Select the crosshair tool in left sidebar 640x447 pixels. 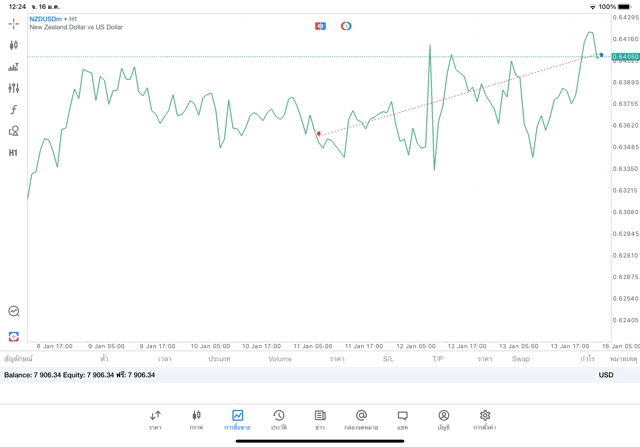(13, 24)
